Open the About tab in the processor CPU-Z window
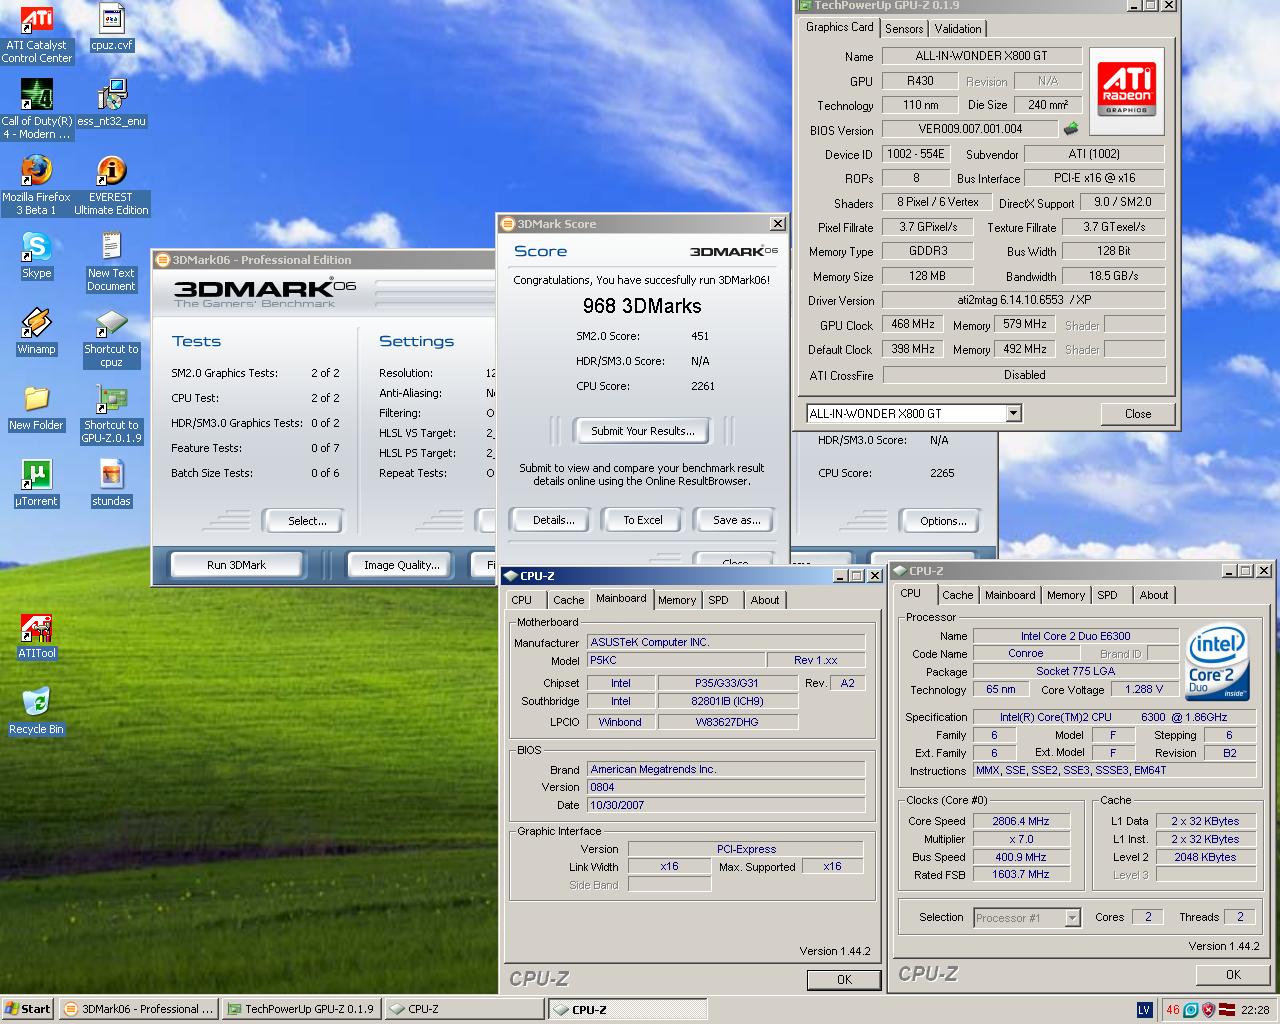 pyautogui.click(x=1153, y=595)
